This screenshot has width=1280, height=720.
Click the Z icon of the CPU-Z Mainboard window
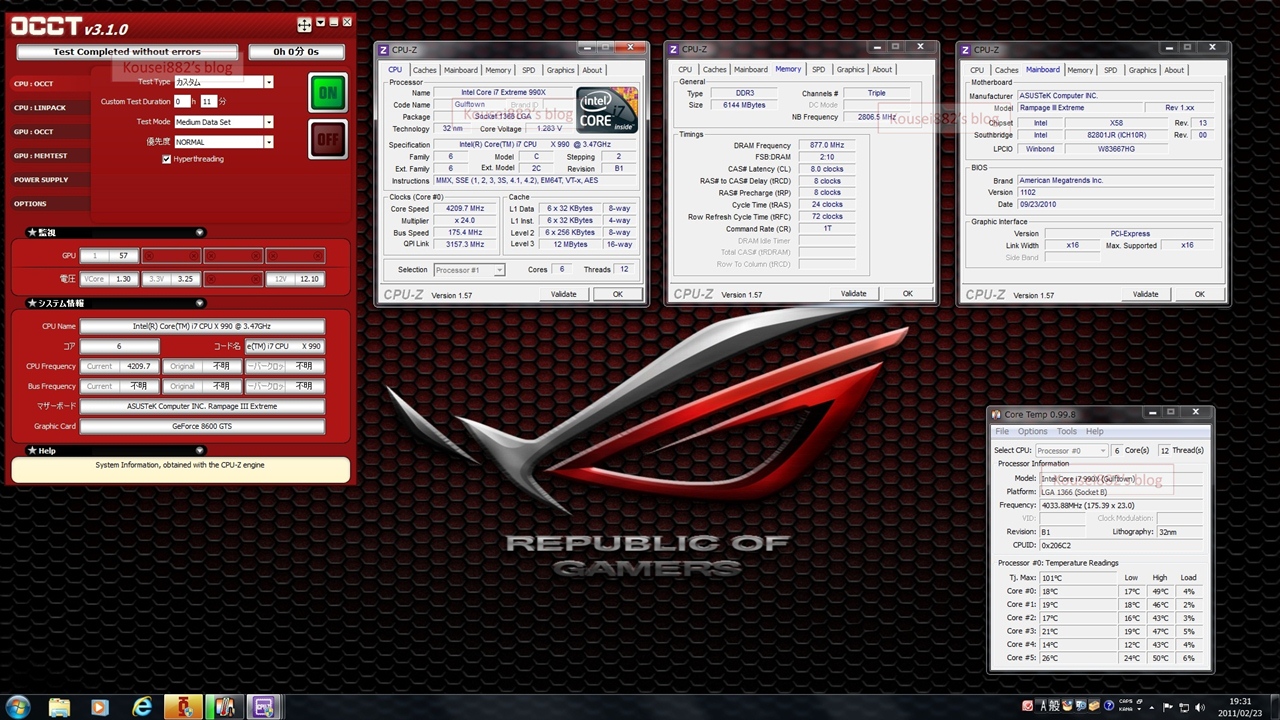965,49
